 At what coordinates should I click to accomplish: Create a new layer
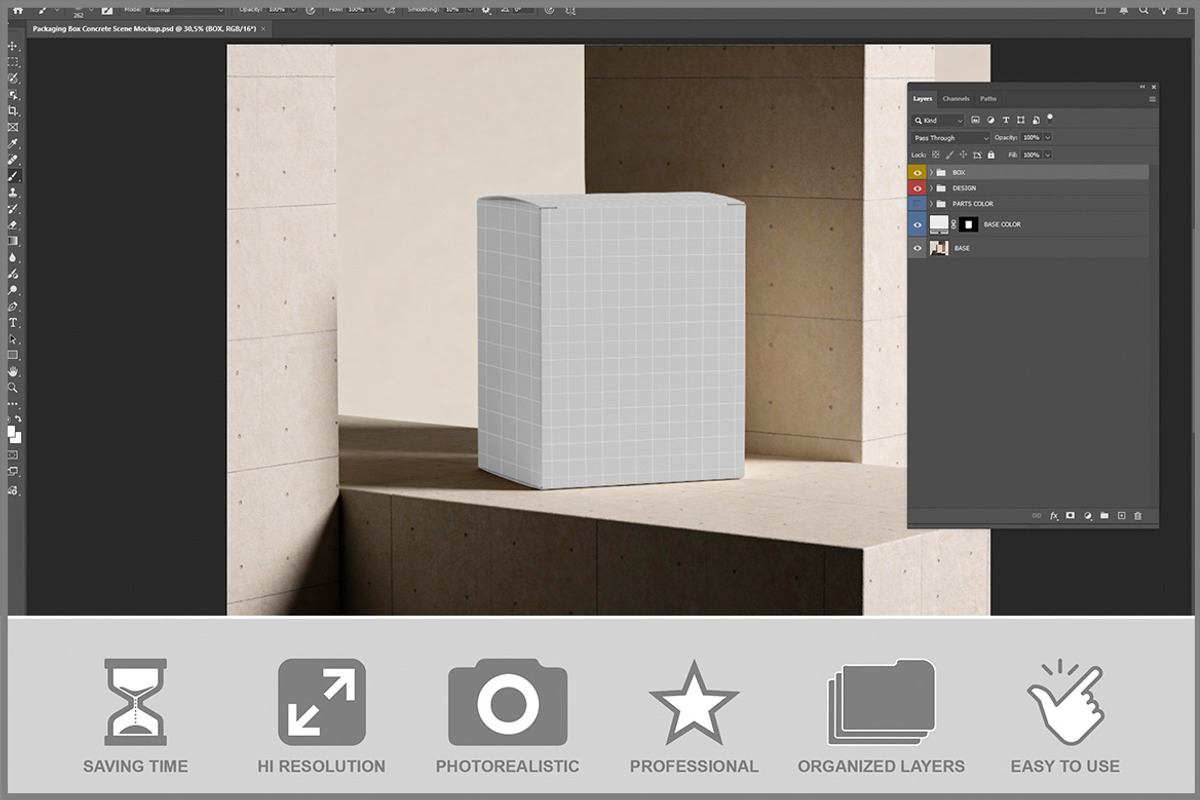1121,515
